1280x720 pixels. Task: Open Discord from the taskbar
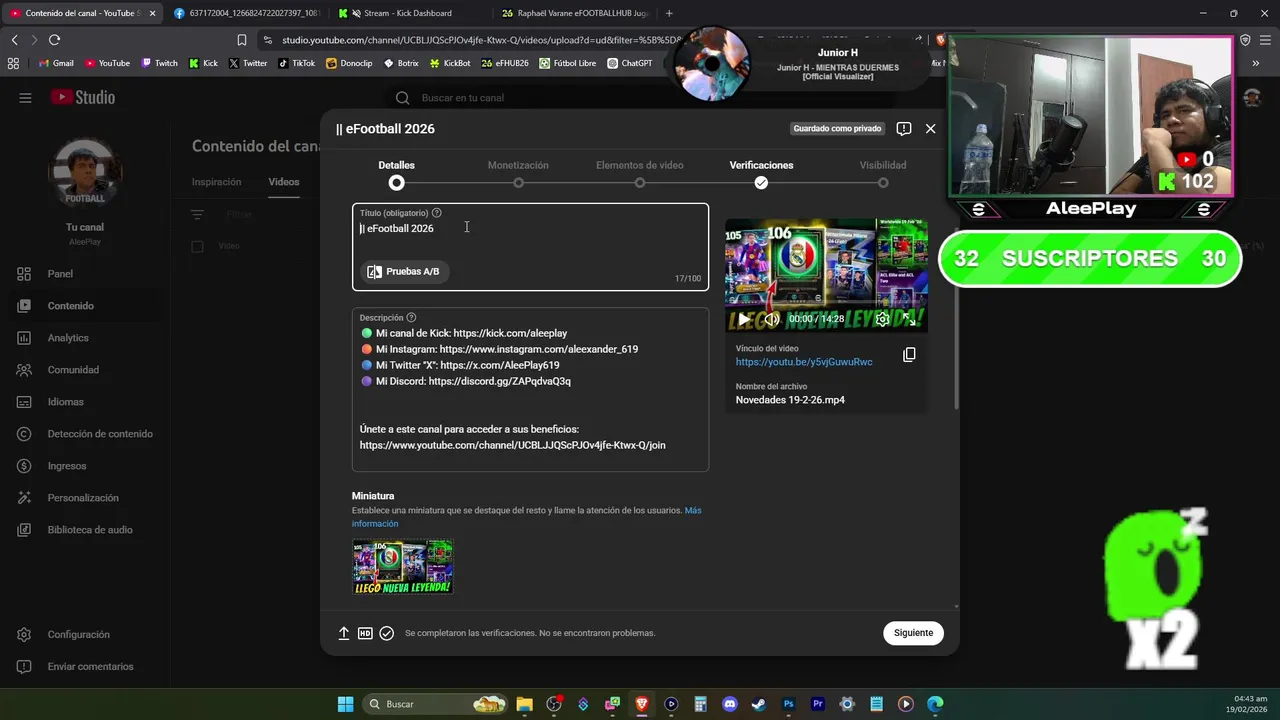tap(730, 704)
